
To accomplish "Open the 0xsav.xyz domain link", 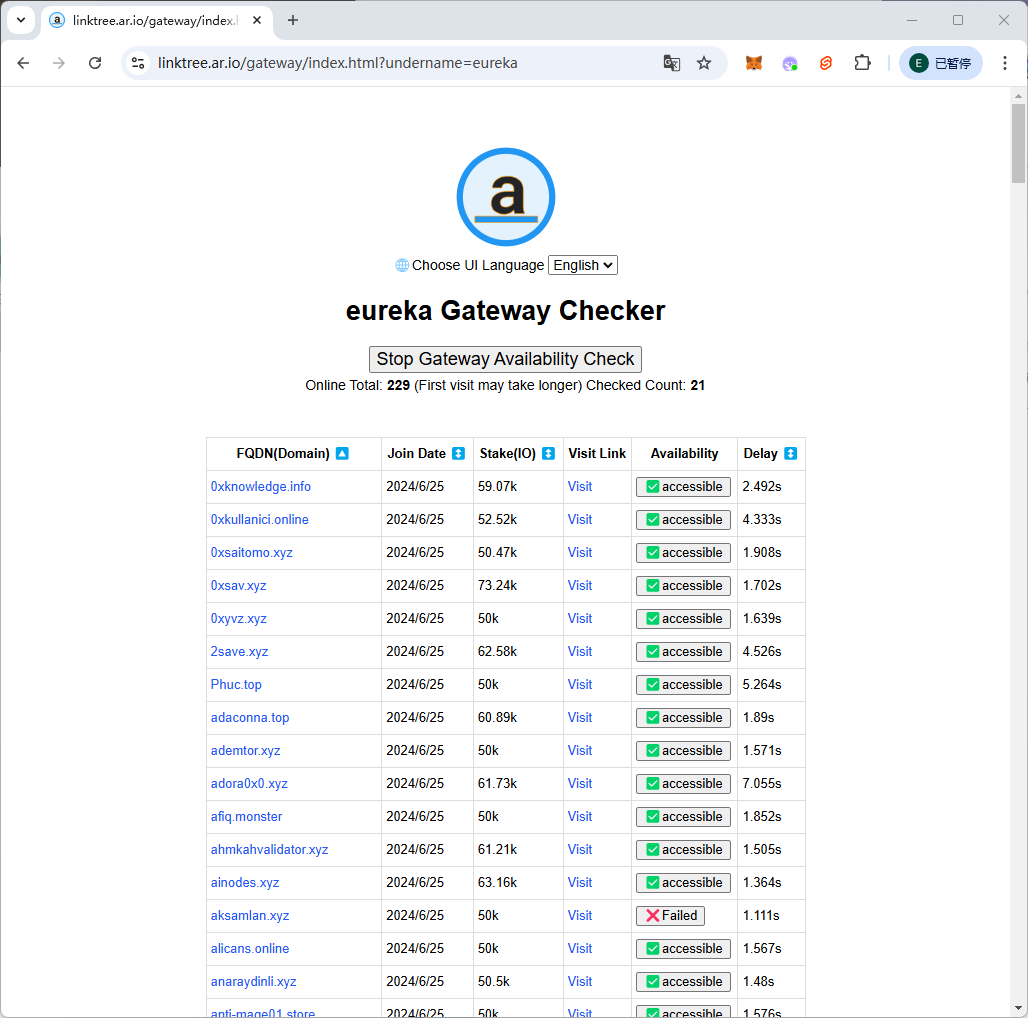I will coord(238,585).
